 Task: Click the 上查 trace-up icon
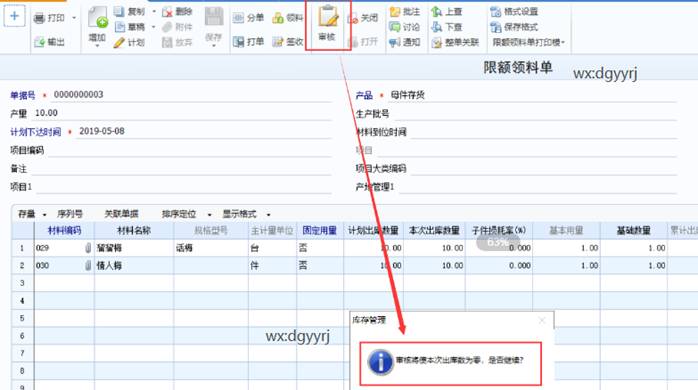click(x=437, y=12)
